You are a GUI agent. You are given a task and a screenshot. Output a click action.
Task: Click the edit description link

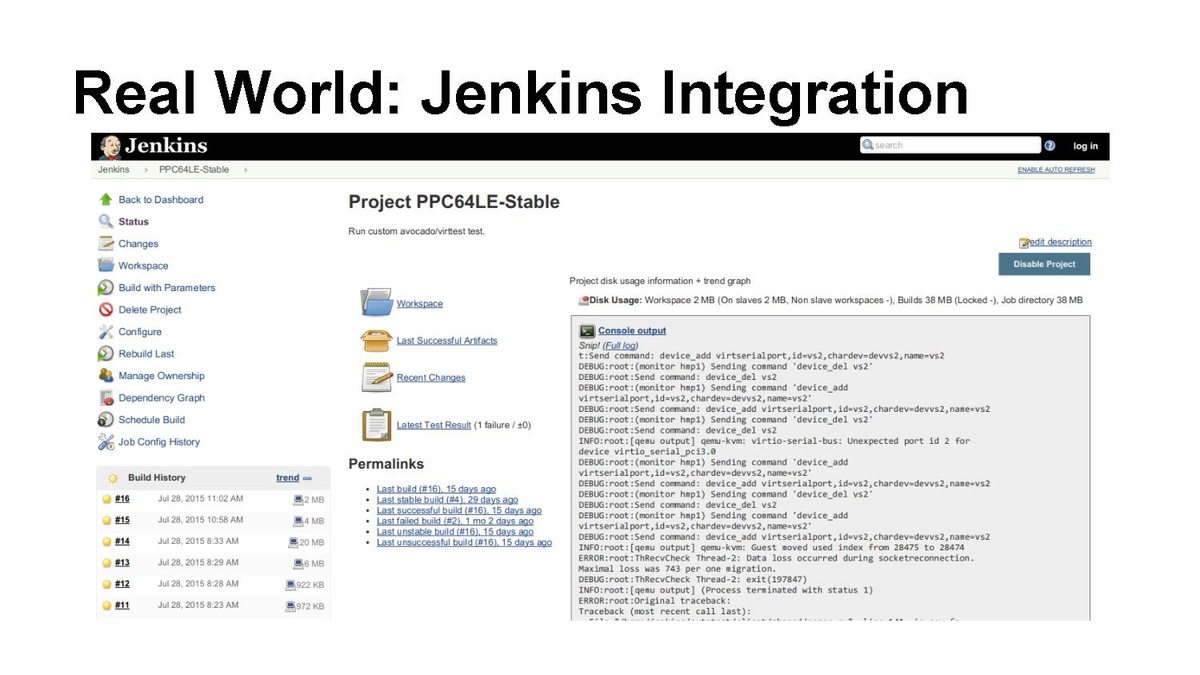click(x=1061, y=242)
